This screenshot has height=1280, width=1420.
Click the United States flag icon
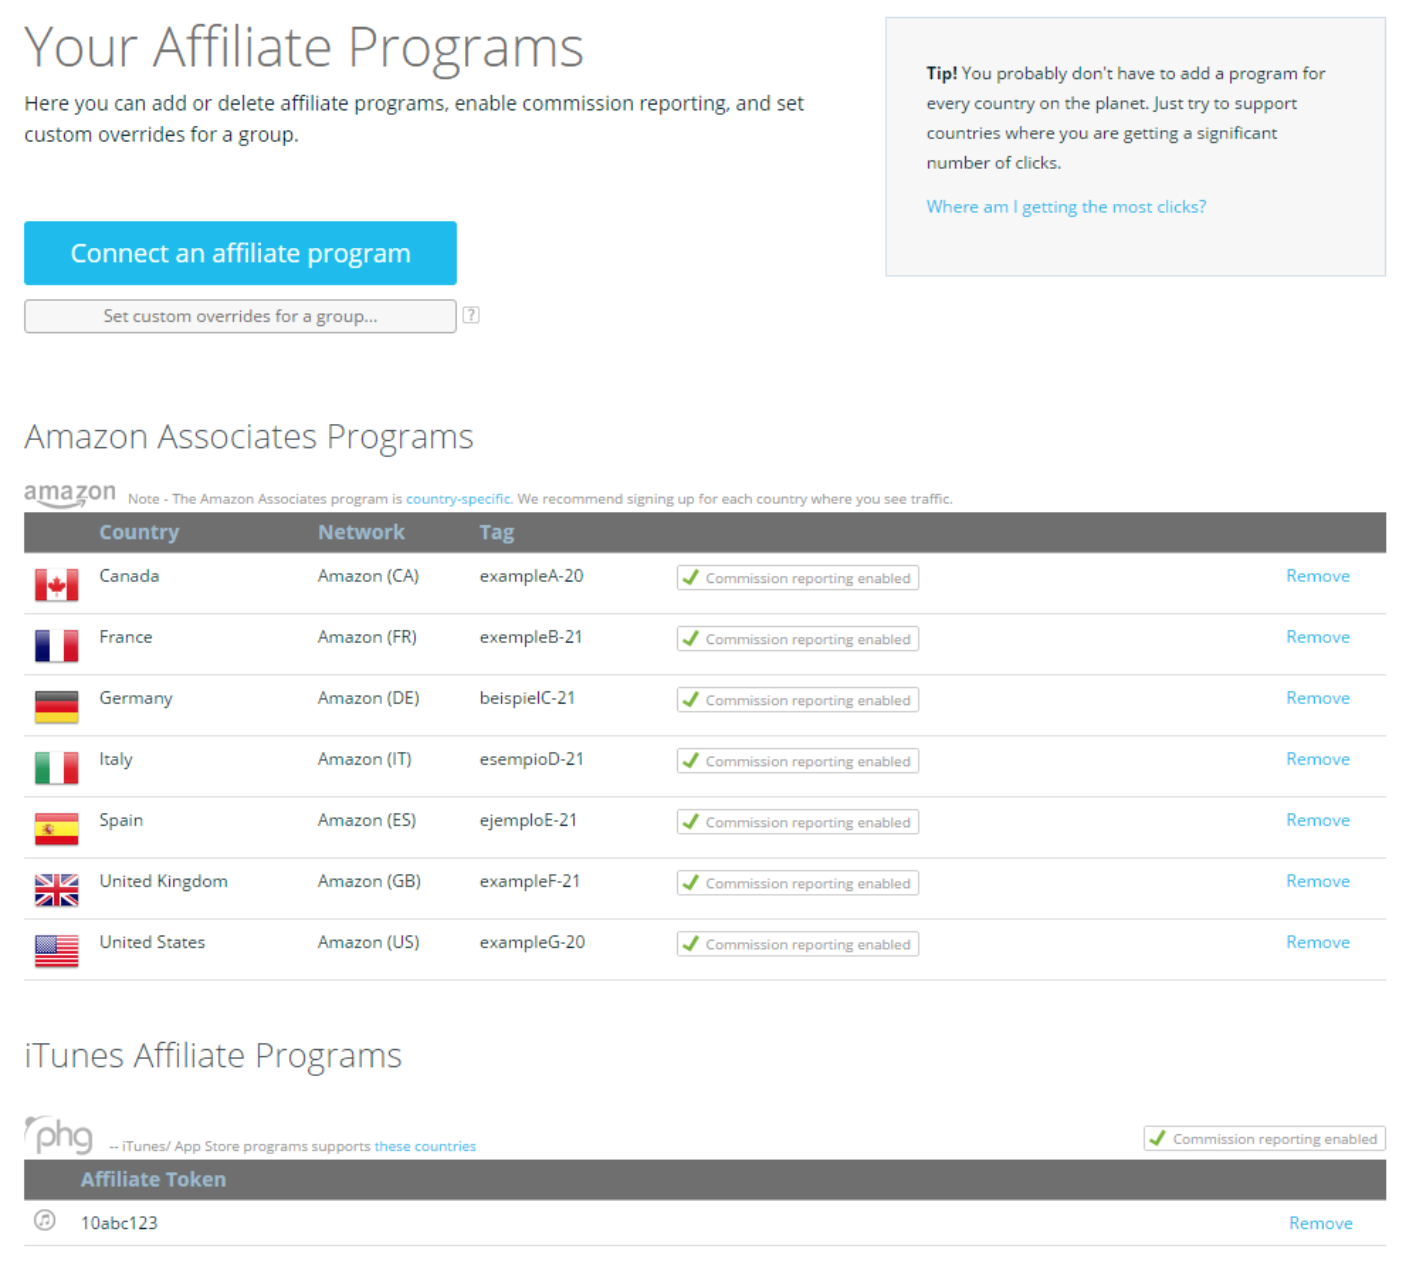56,951
